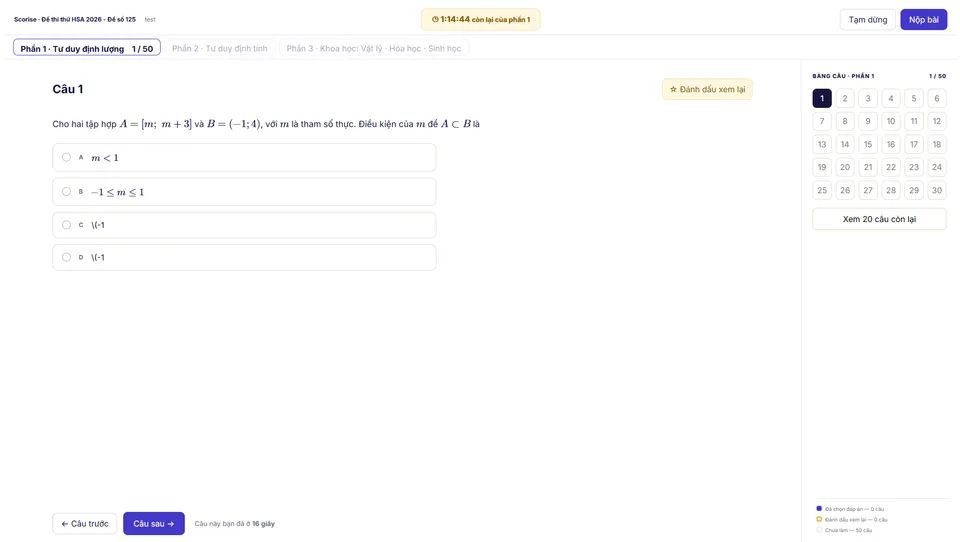Go back with Câu trước button
960x542 pixels.
[84, 524]
